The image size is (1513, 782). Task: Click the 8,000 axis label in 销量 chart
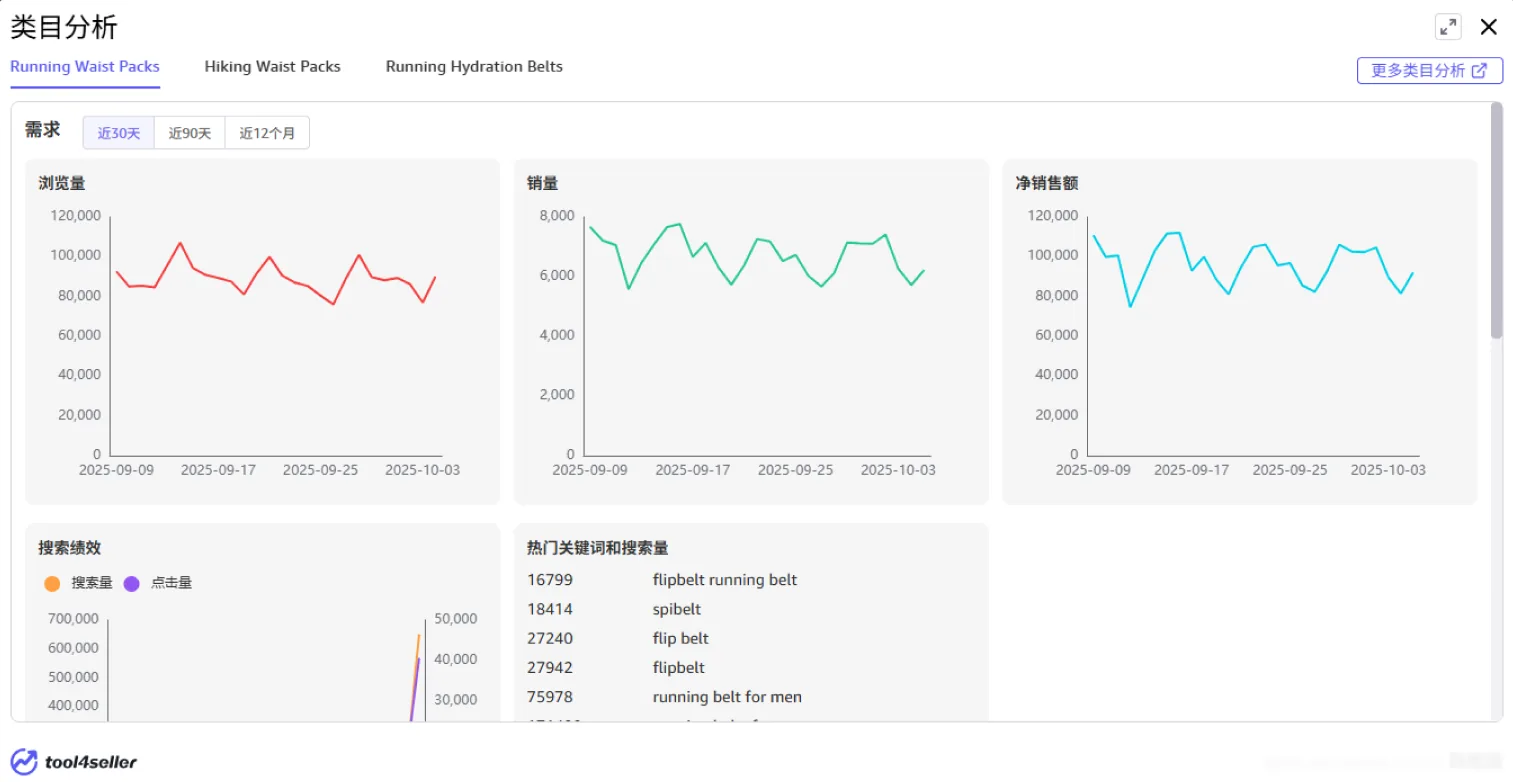[x=557, y=216]
